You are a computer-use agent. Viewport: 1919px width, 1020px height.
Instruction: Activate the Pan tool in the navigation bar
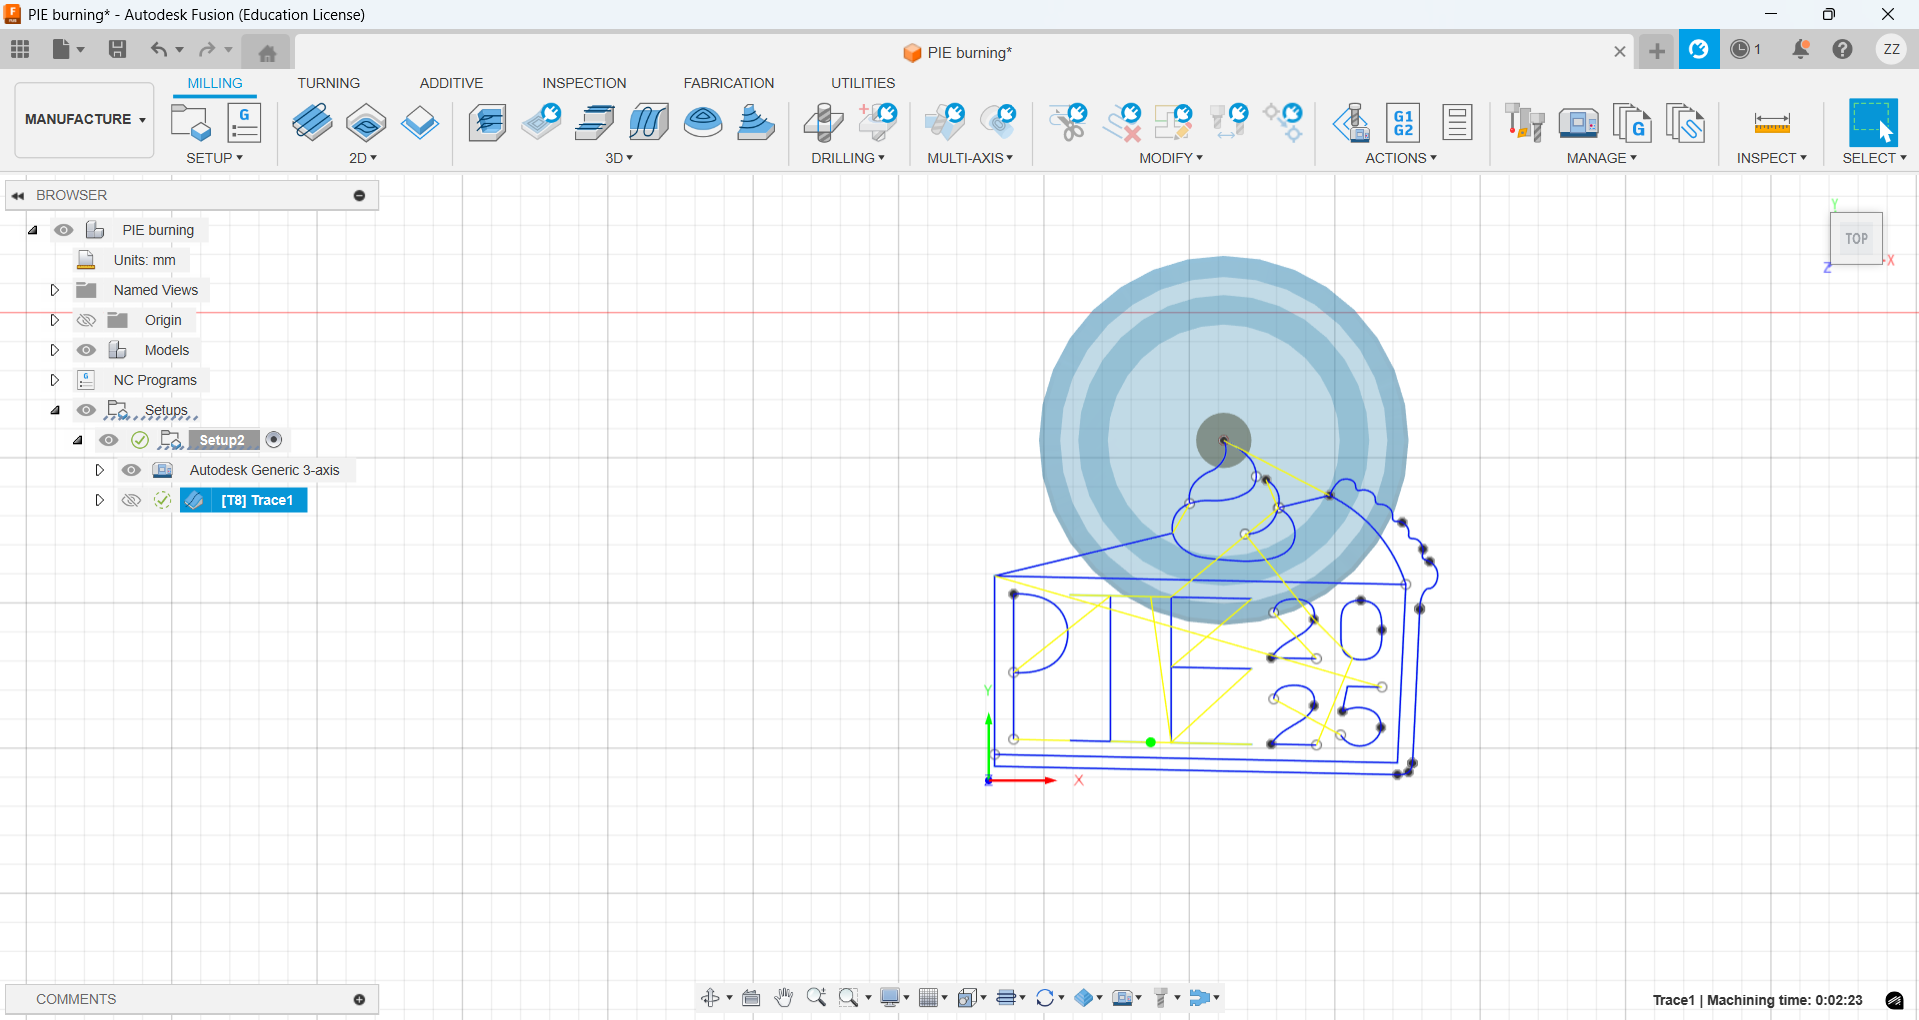(x=784, y=997)
